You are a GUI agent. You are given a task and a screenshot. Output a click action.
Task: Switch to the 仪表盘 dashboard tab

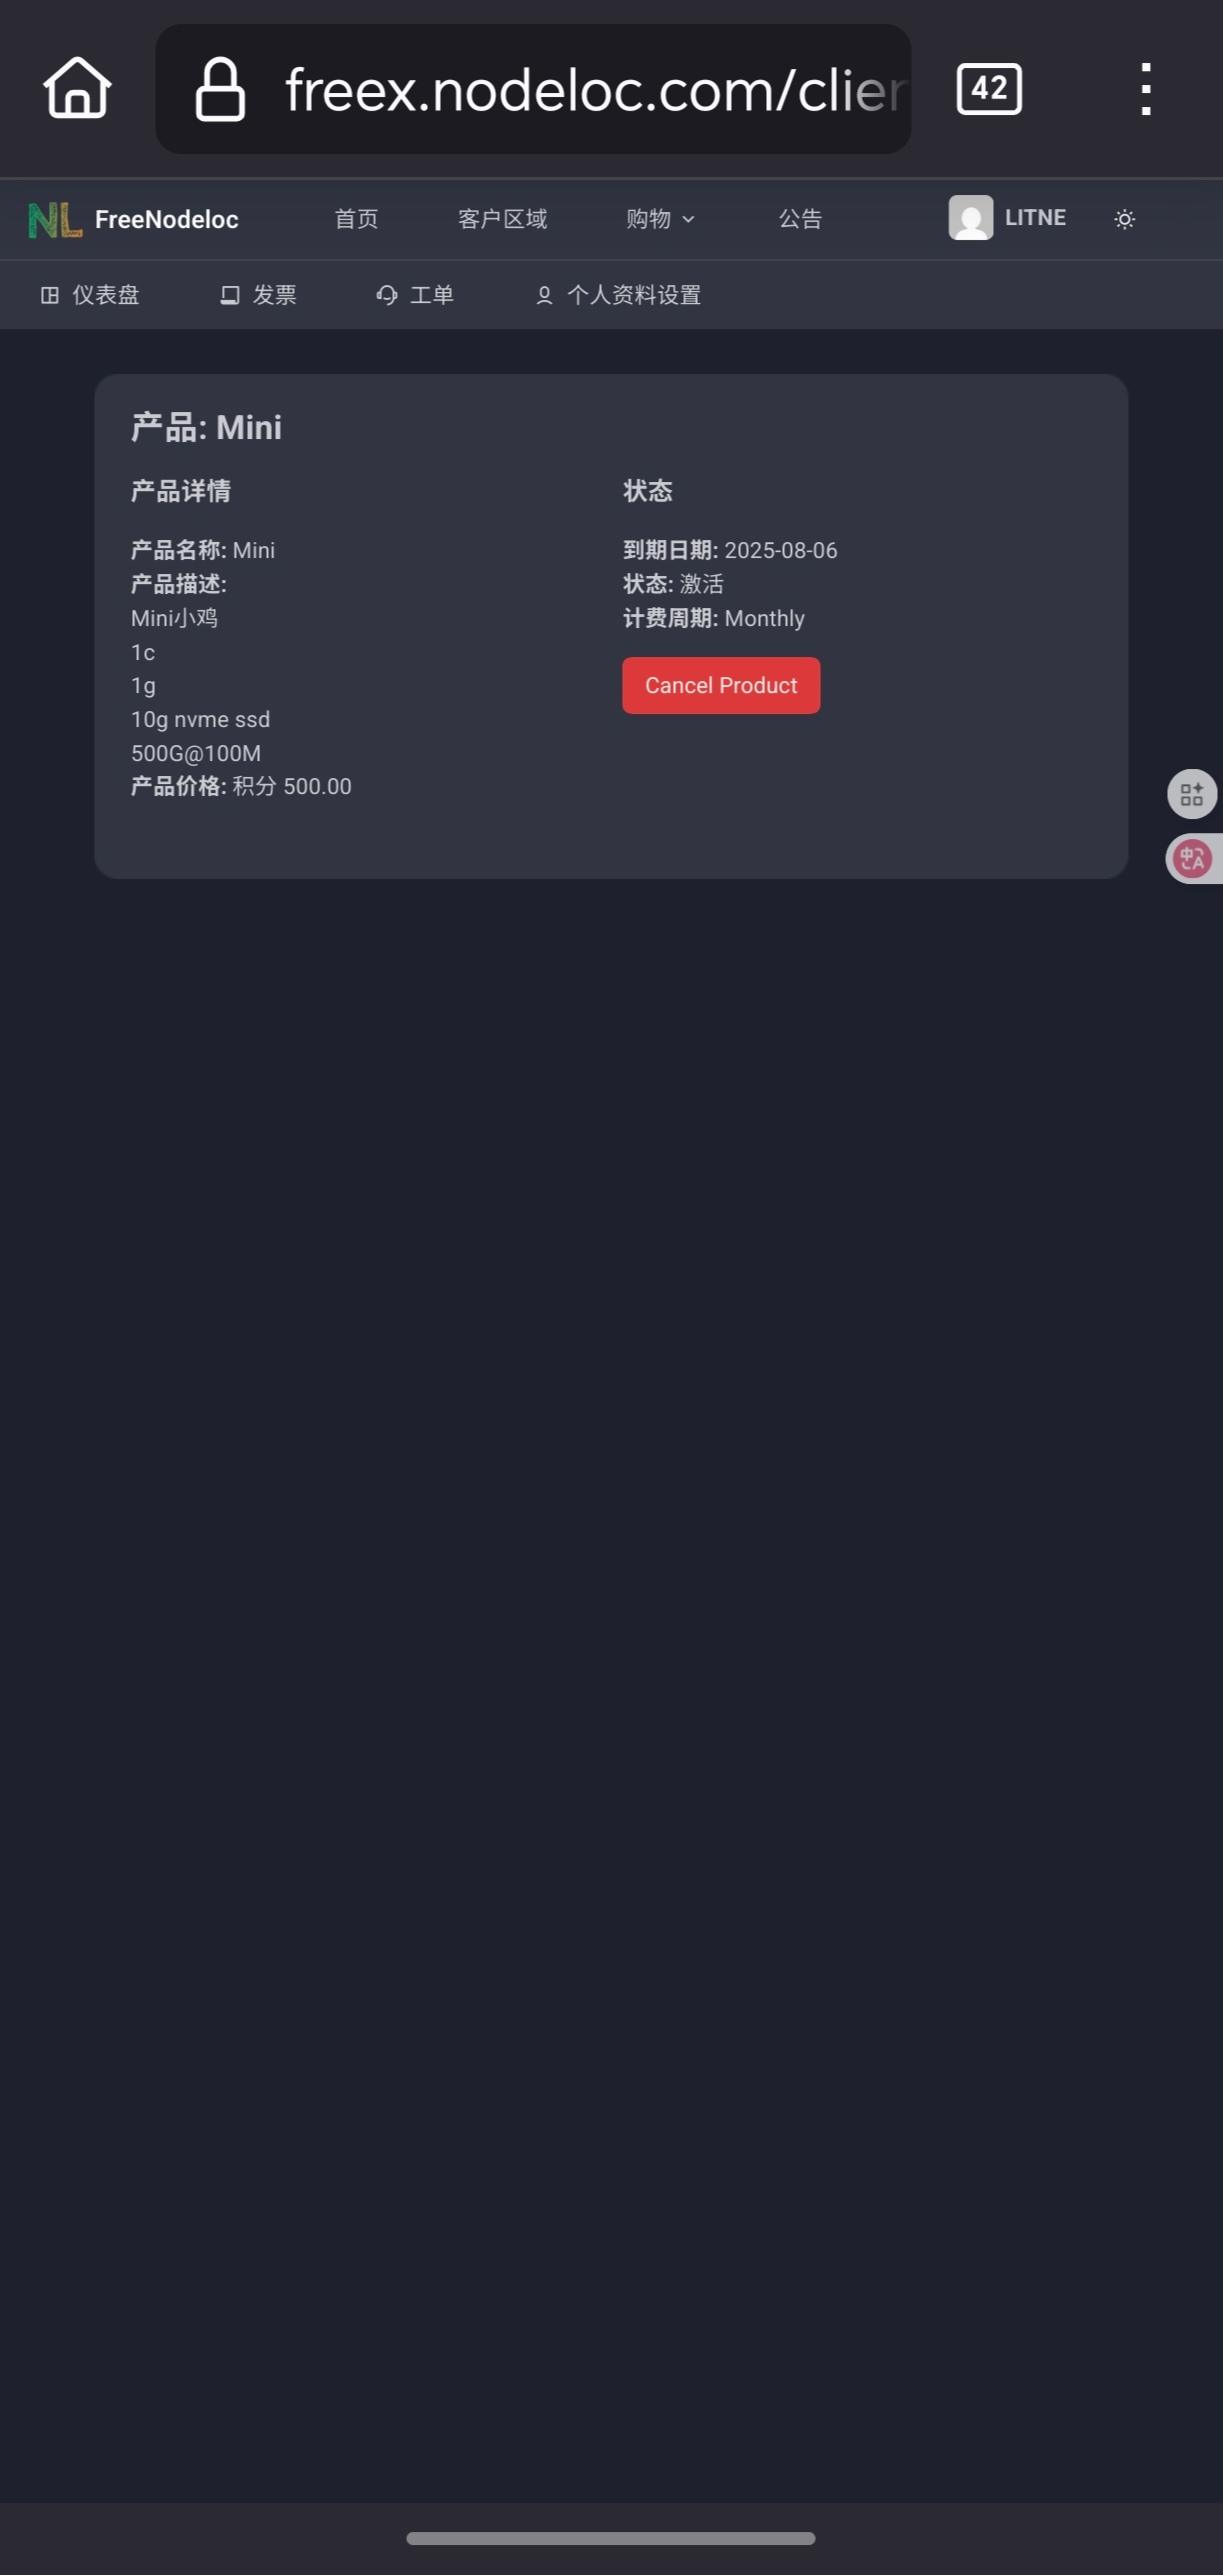point(90,295)
